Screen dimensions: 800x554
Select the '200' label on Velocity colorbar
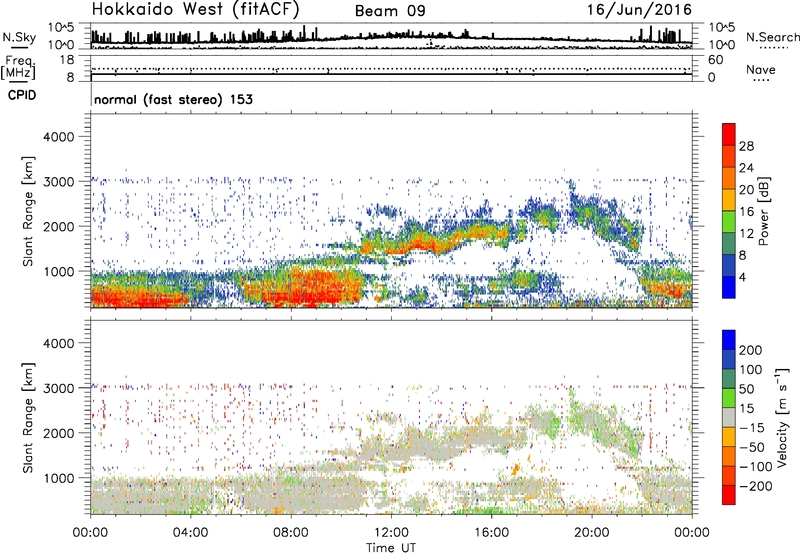pyautogui.click(x=751, y=350)
